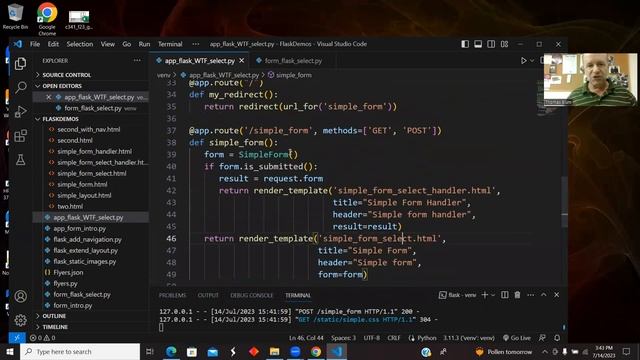The width and height of the screenshot is (640, 360).
Task: Toggle primary side bar layout icon
Action: click(465, 44)
